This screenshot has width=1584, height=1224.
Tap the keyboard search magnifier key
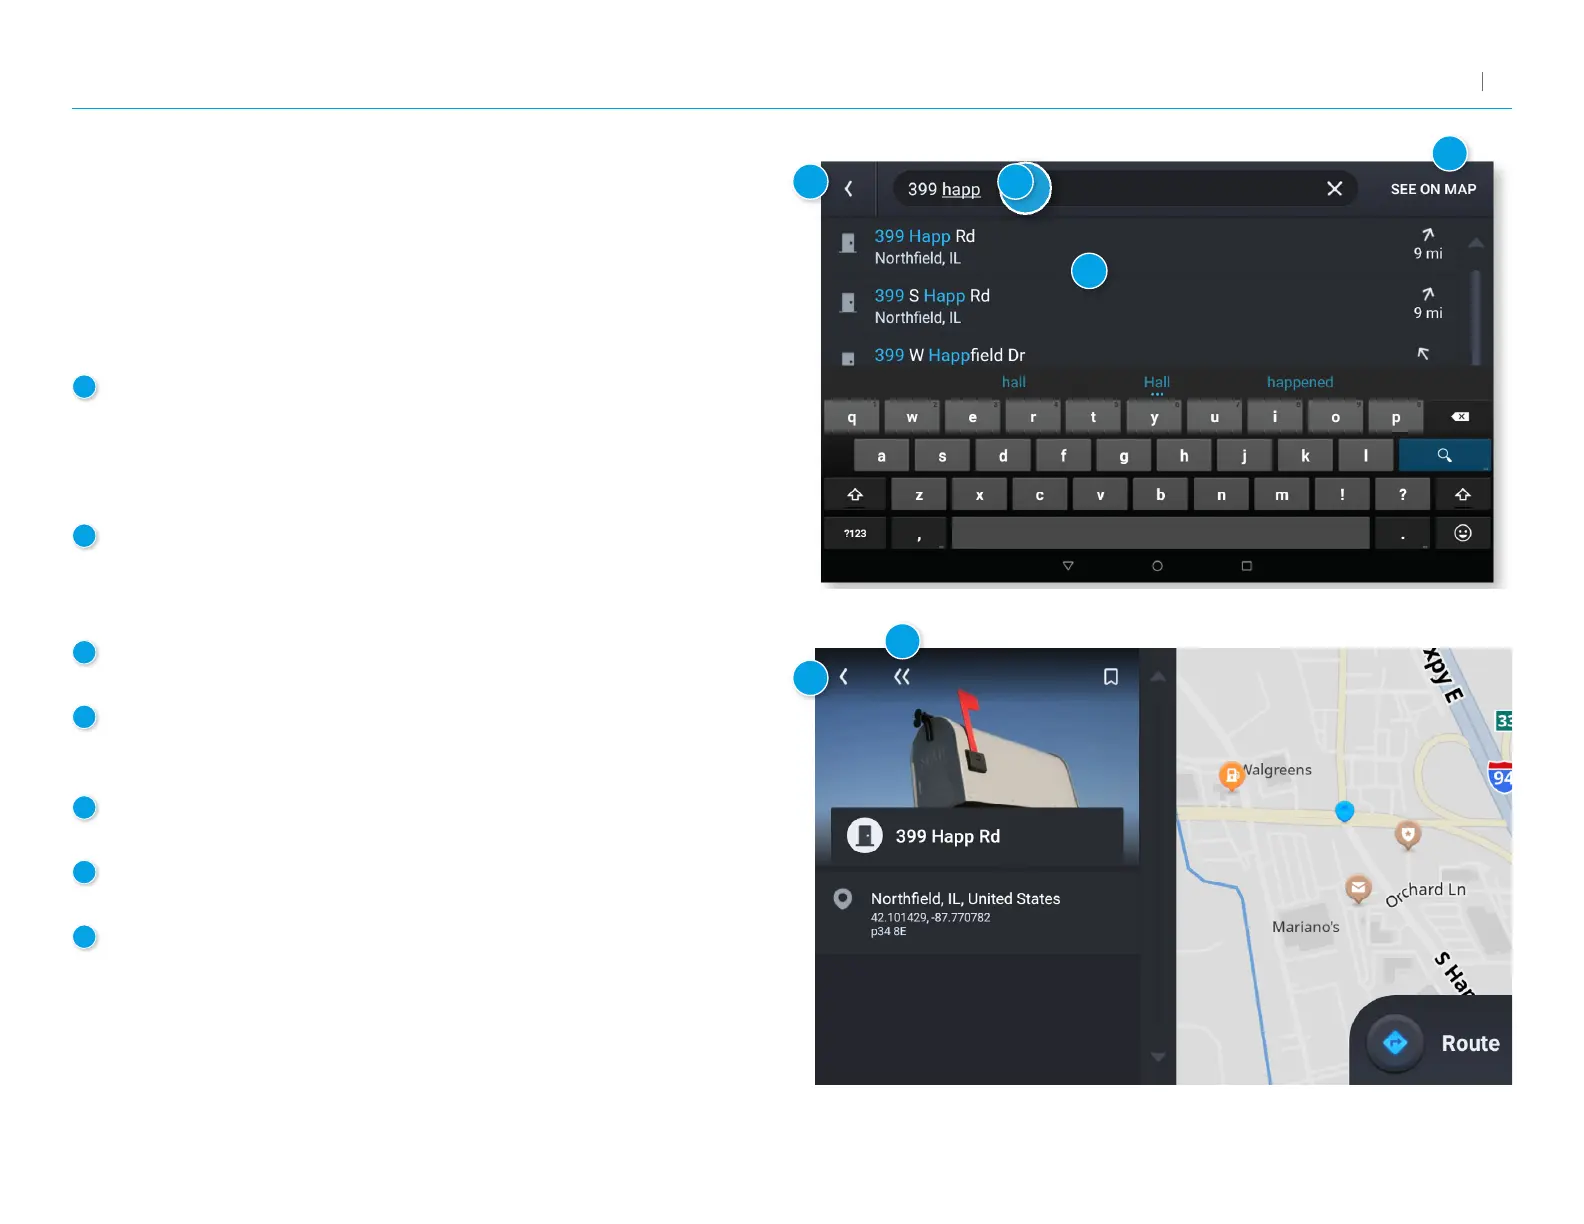[x=1444, y=455]
